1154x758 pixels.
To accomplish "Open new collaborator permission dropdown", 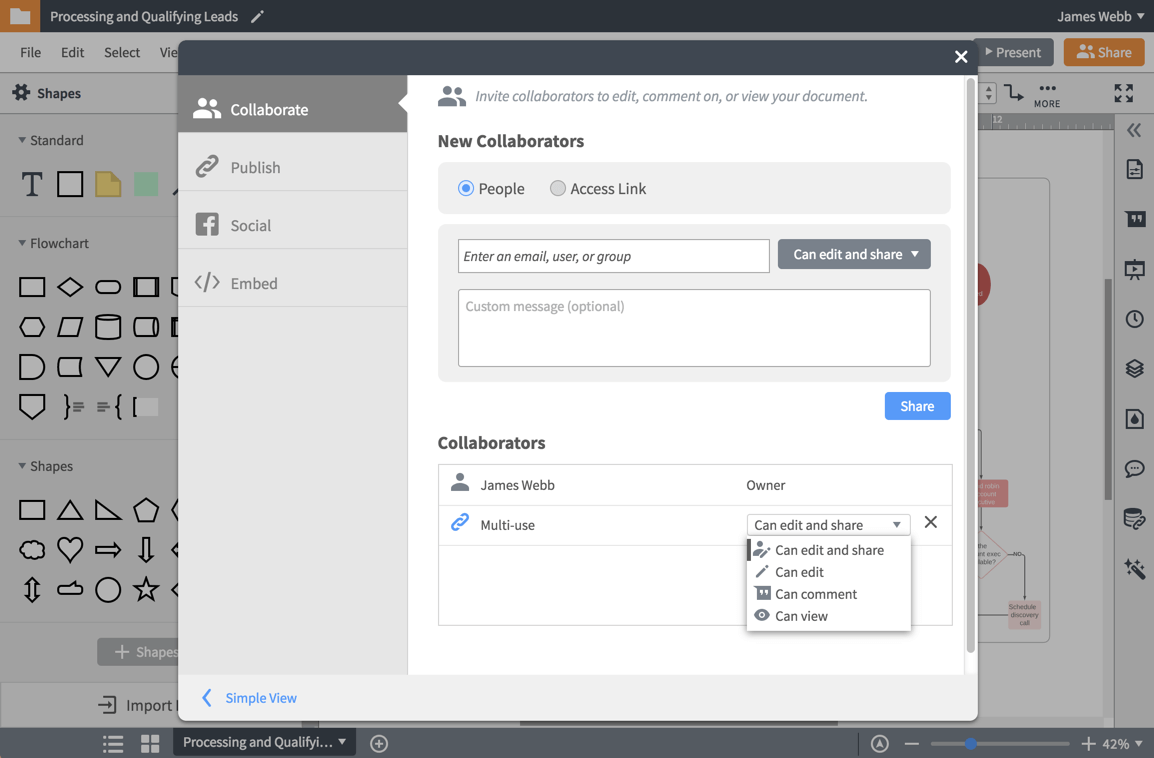I will click(854, 254).
